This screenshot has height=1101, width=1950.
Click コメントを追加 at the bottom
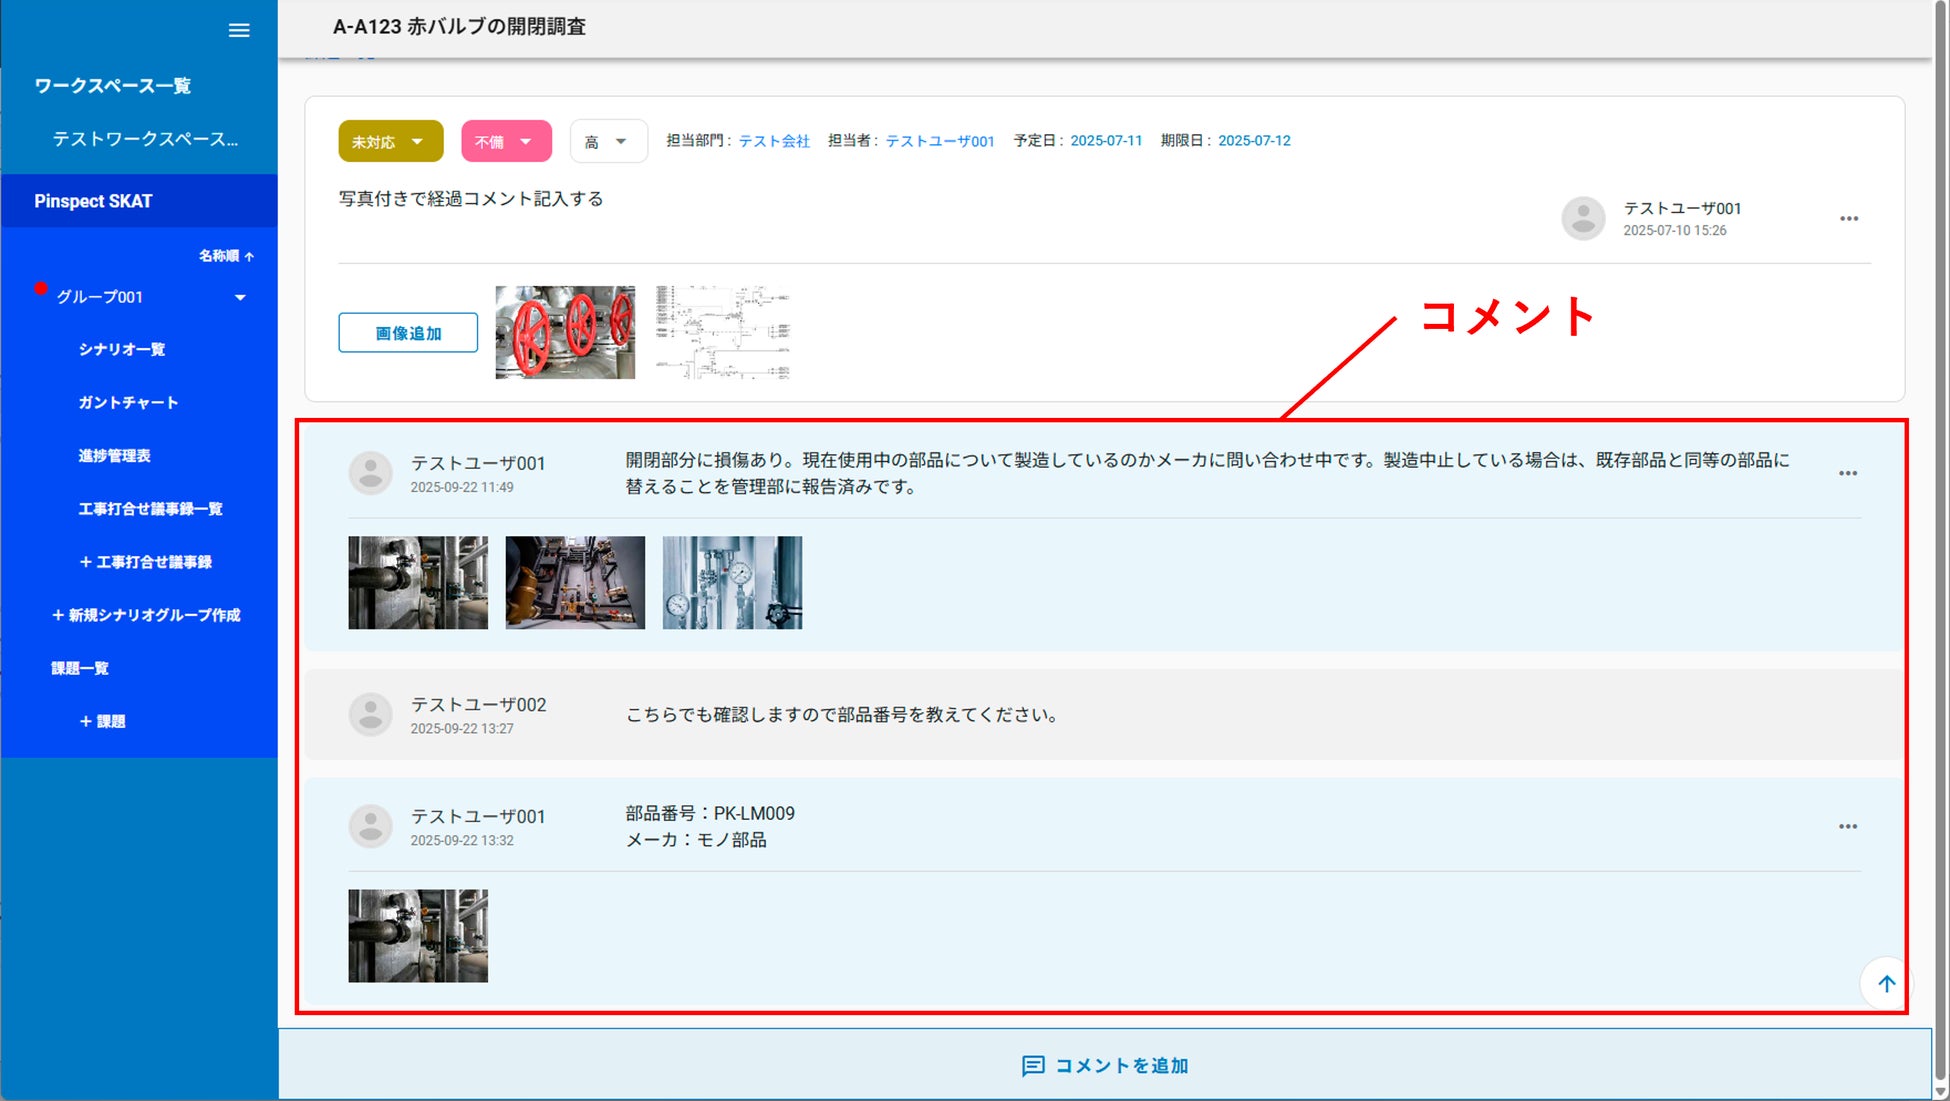1105,1066
